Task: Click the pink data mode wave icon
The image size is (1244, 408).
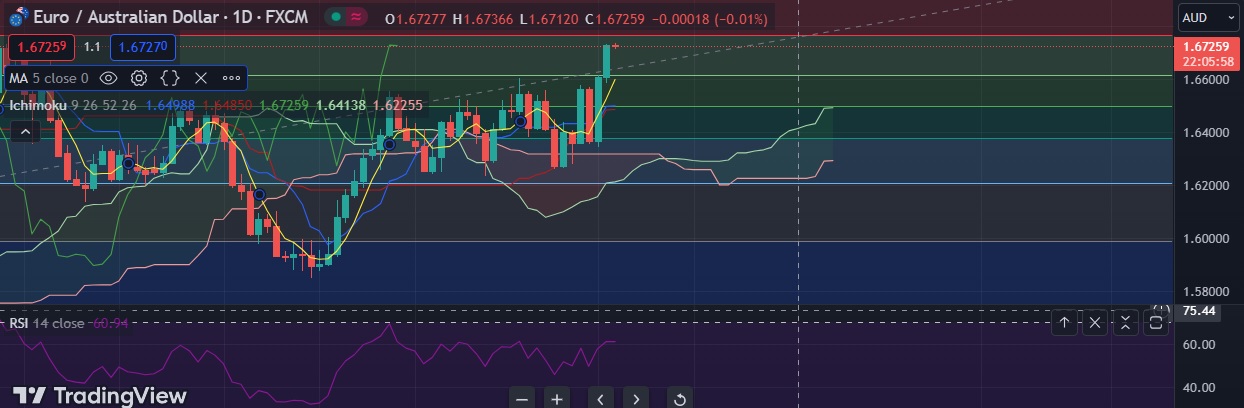Action: click(356, 17)
